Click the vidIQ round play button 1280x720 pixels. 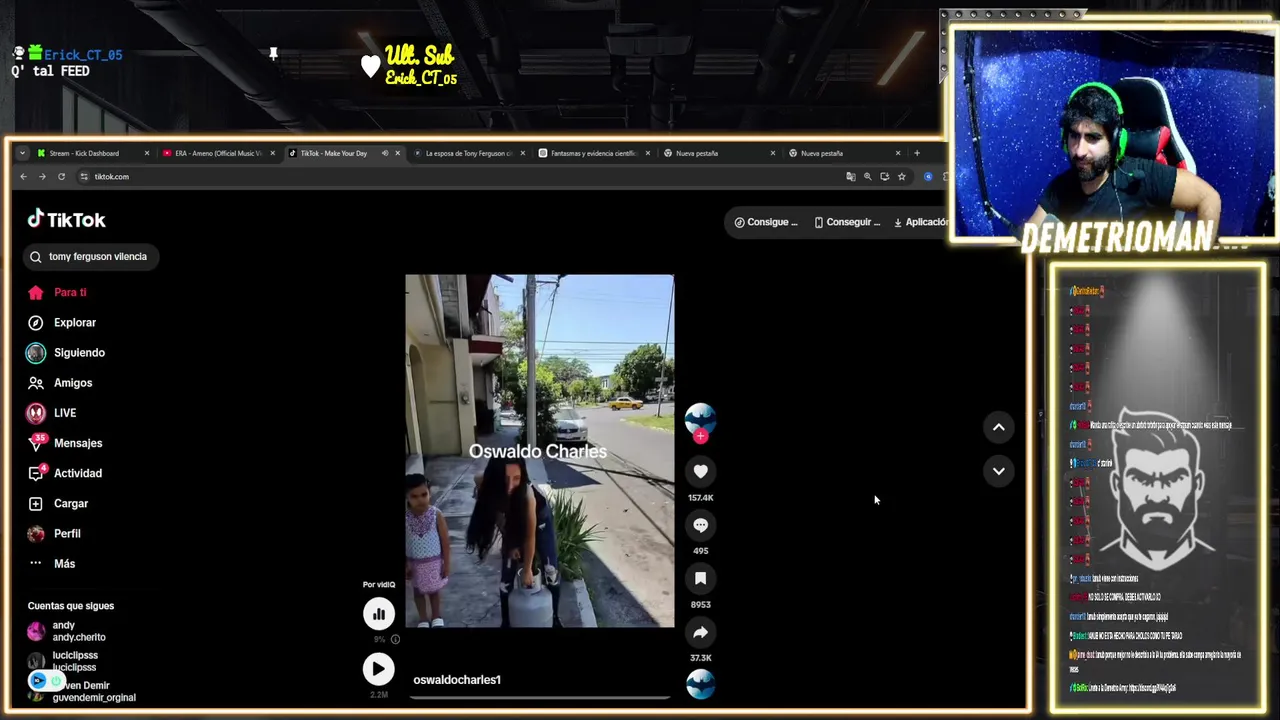[378, 669]
